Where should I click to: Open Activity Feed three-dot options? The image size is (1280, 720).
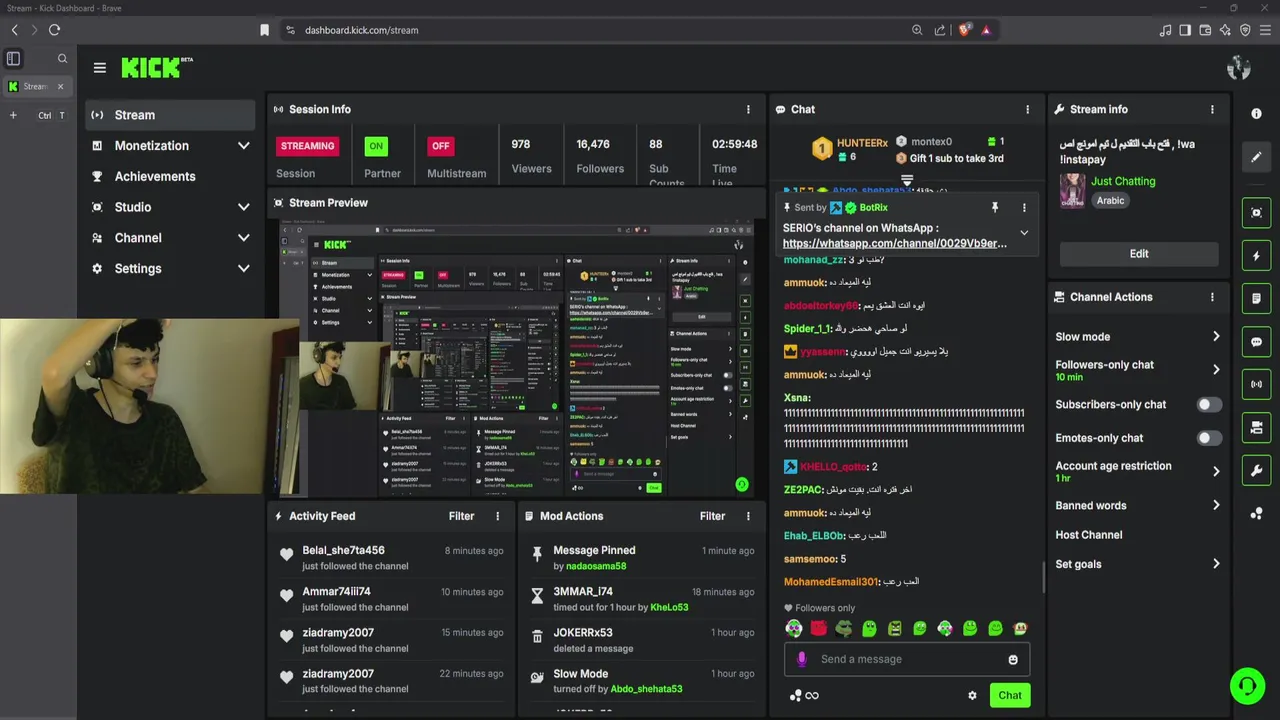point(497,516)
